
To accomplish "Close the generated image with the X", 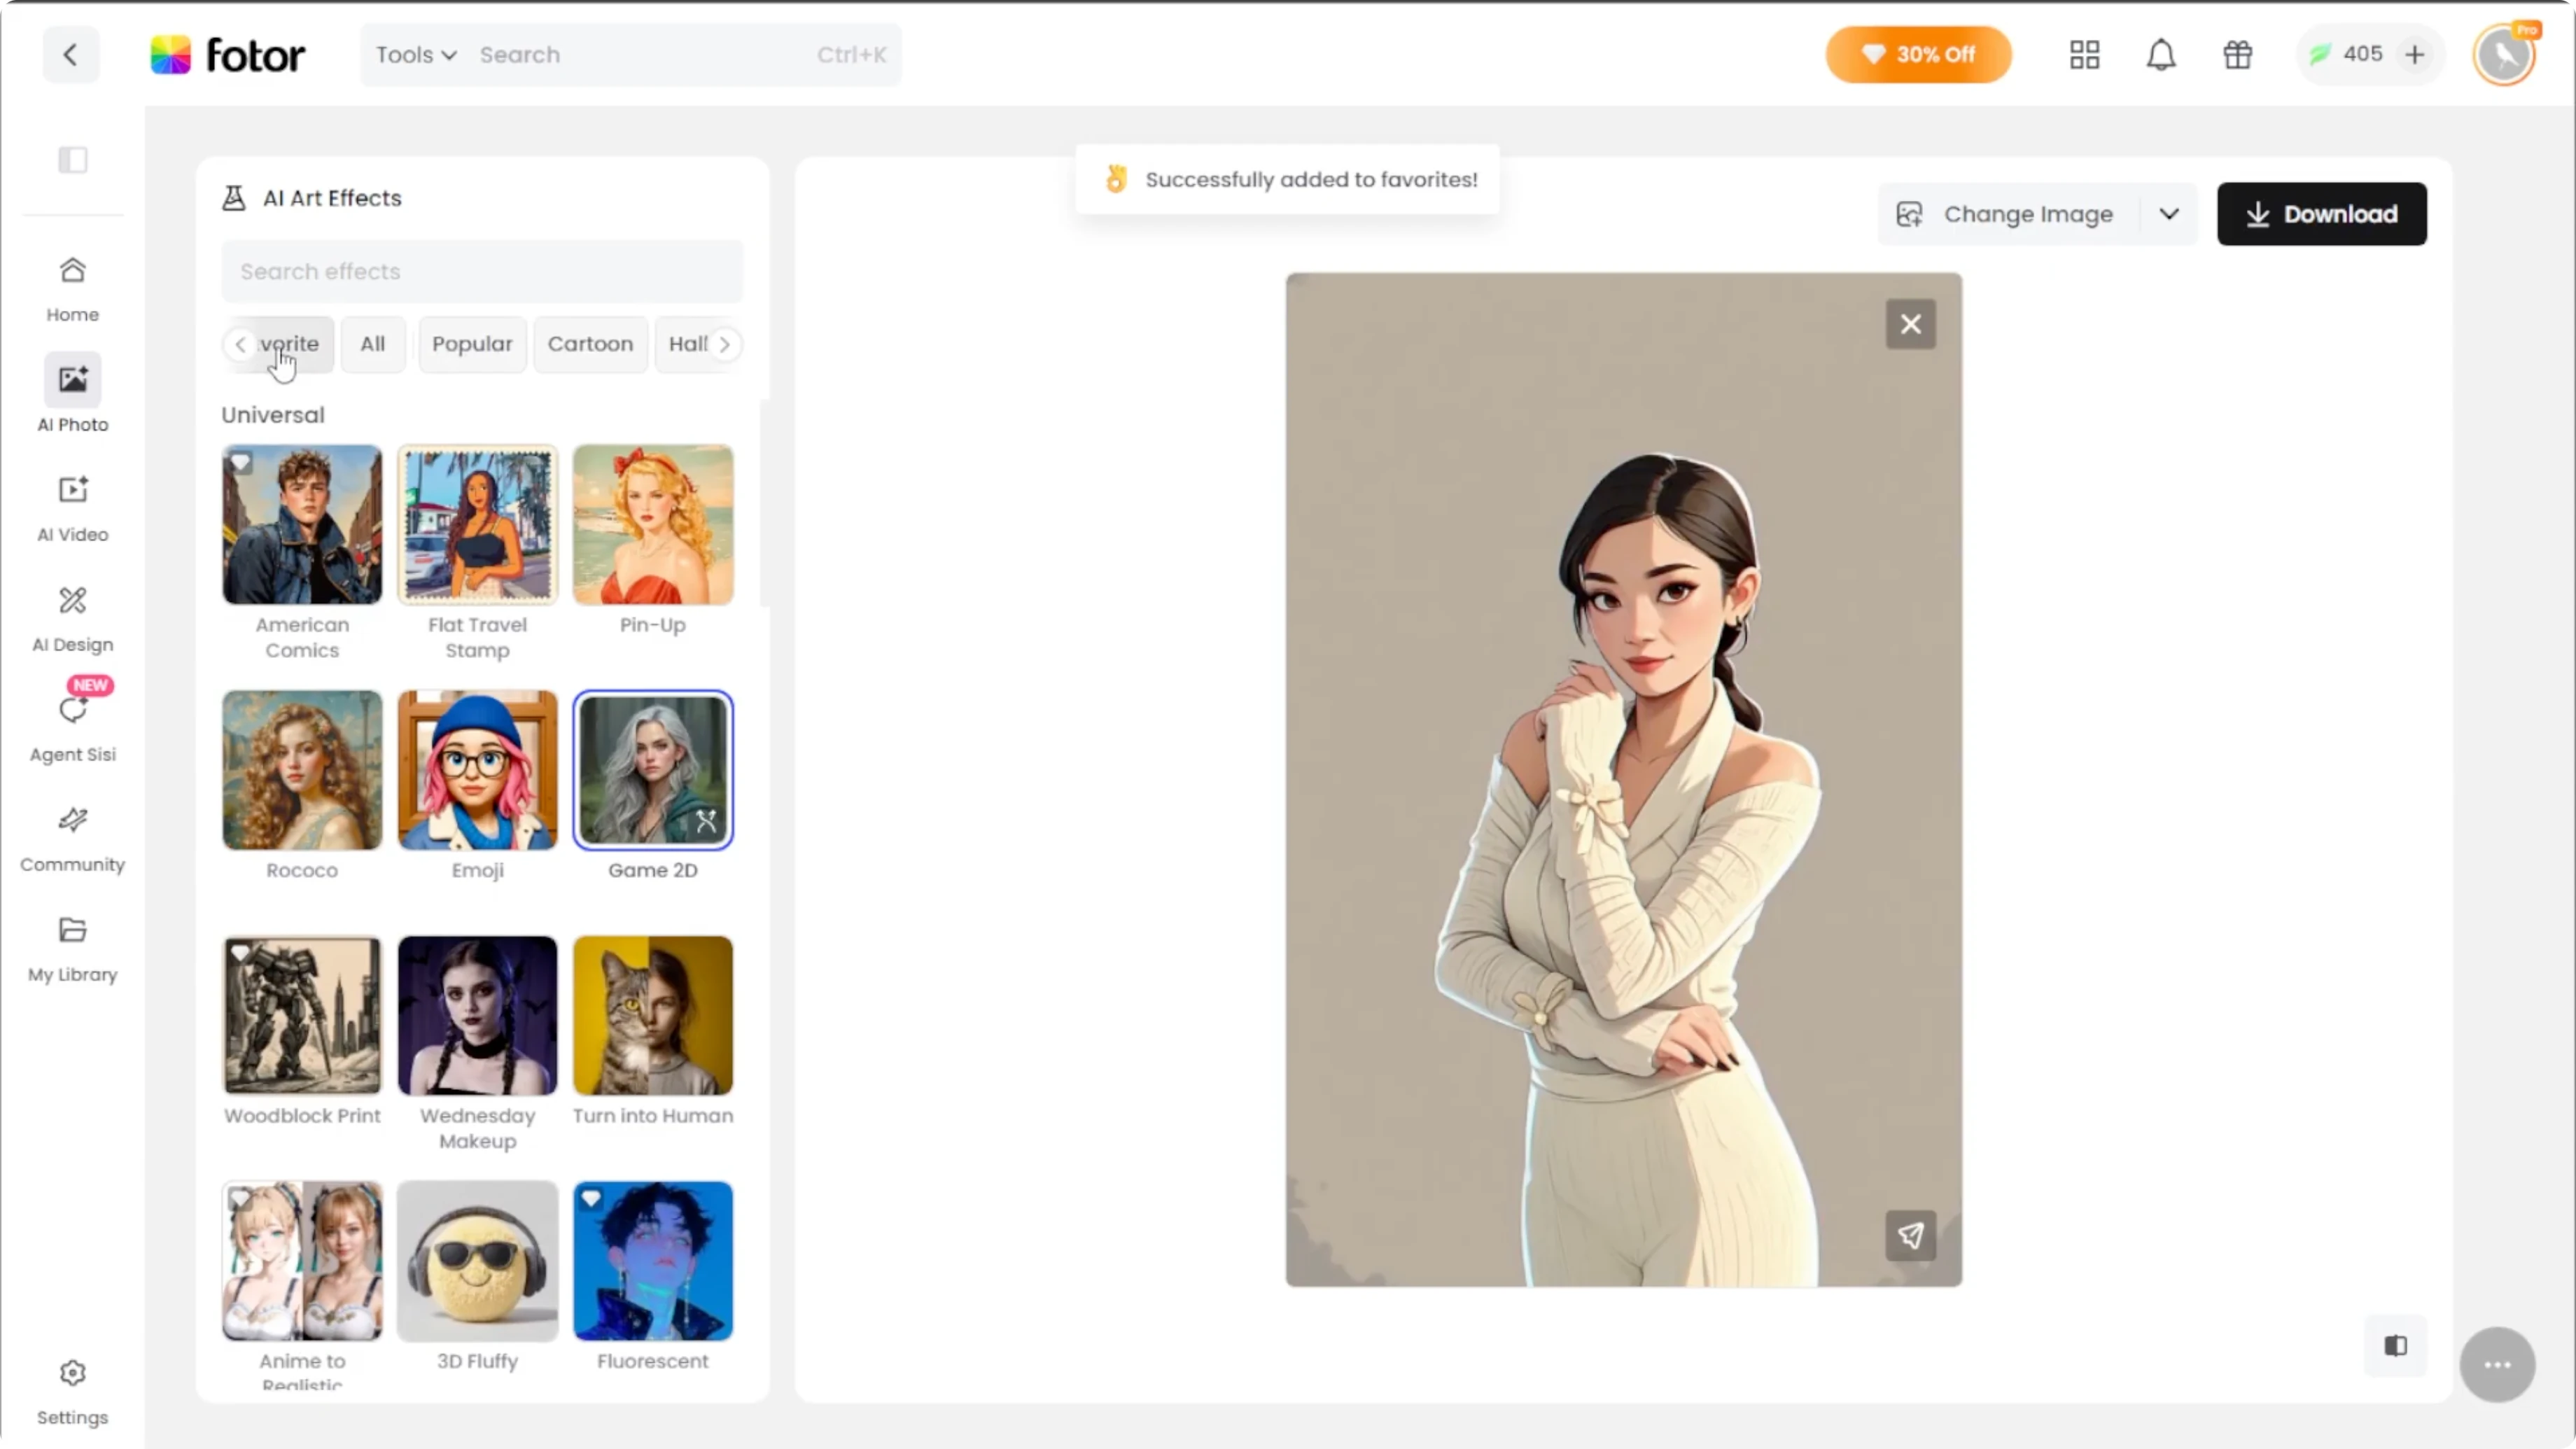I will coord(1910,324).
